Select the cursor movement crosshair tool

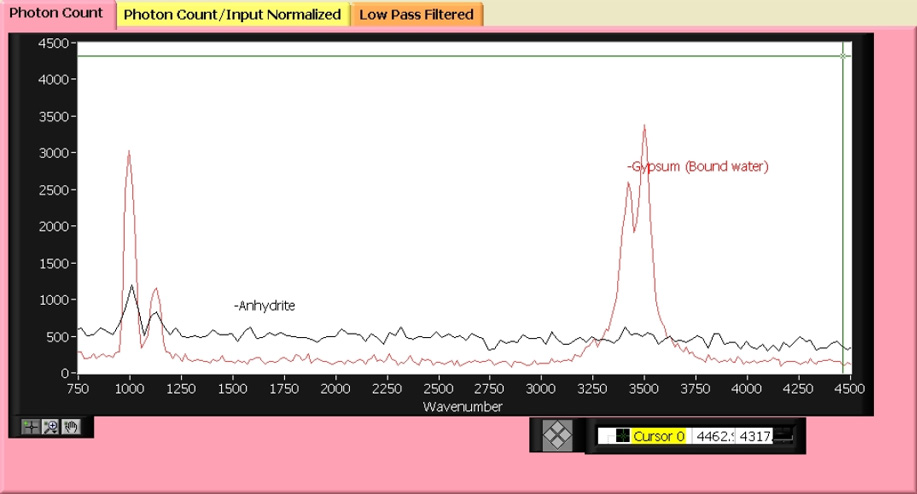pyautogui.click(x=30, y=427)
